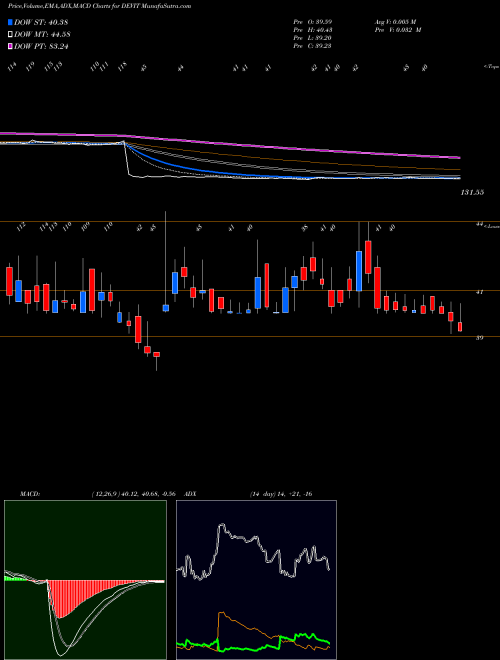The image size is (500, 660).
Task: Click the MACD '(12,26,9)' parameter values text
Action: pos(133,494)
